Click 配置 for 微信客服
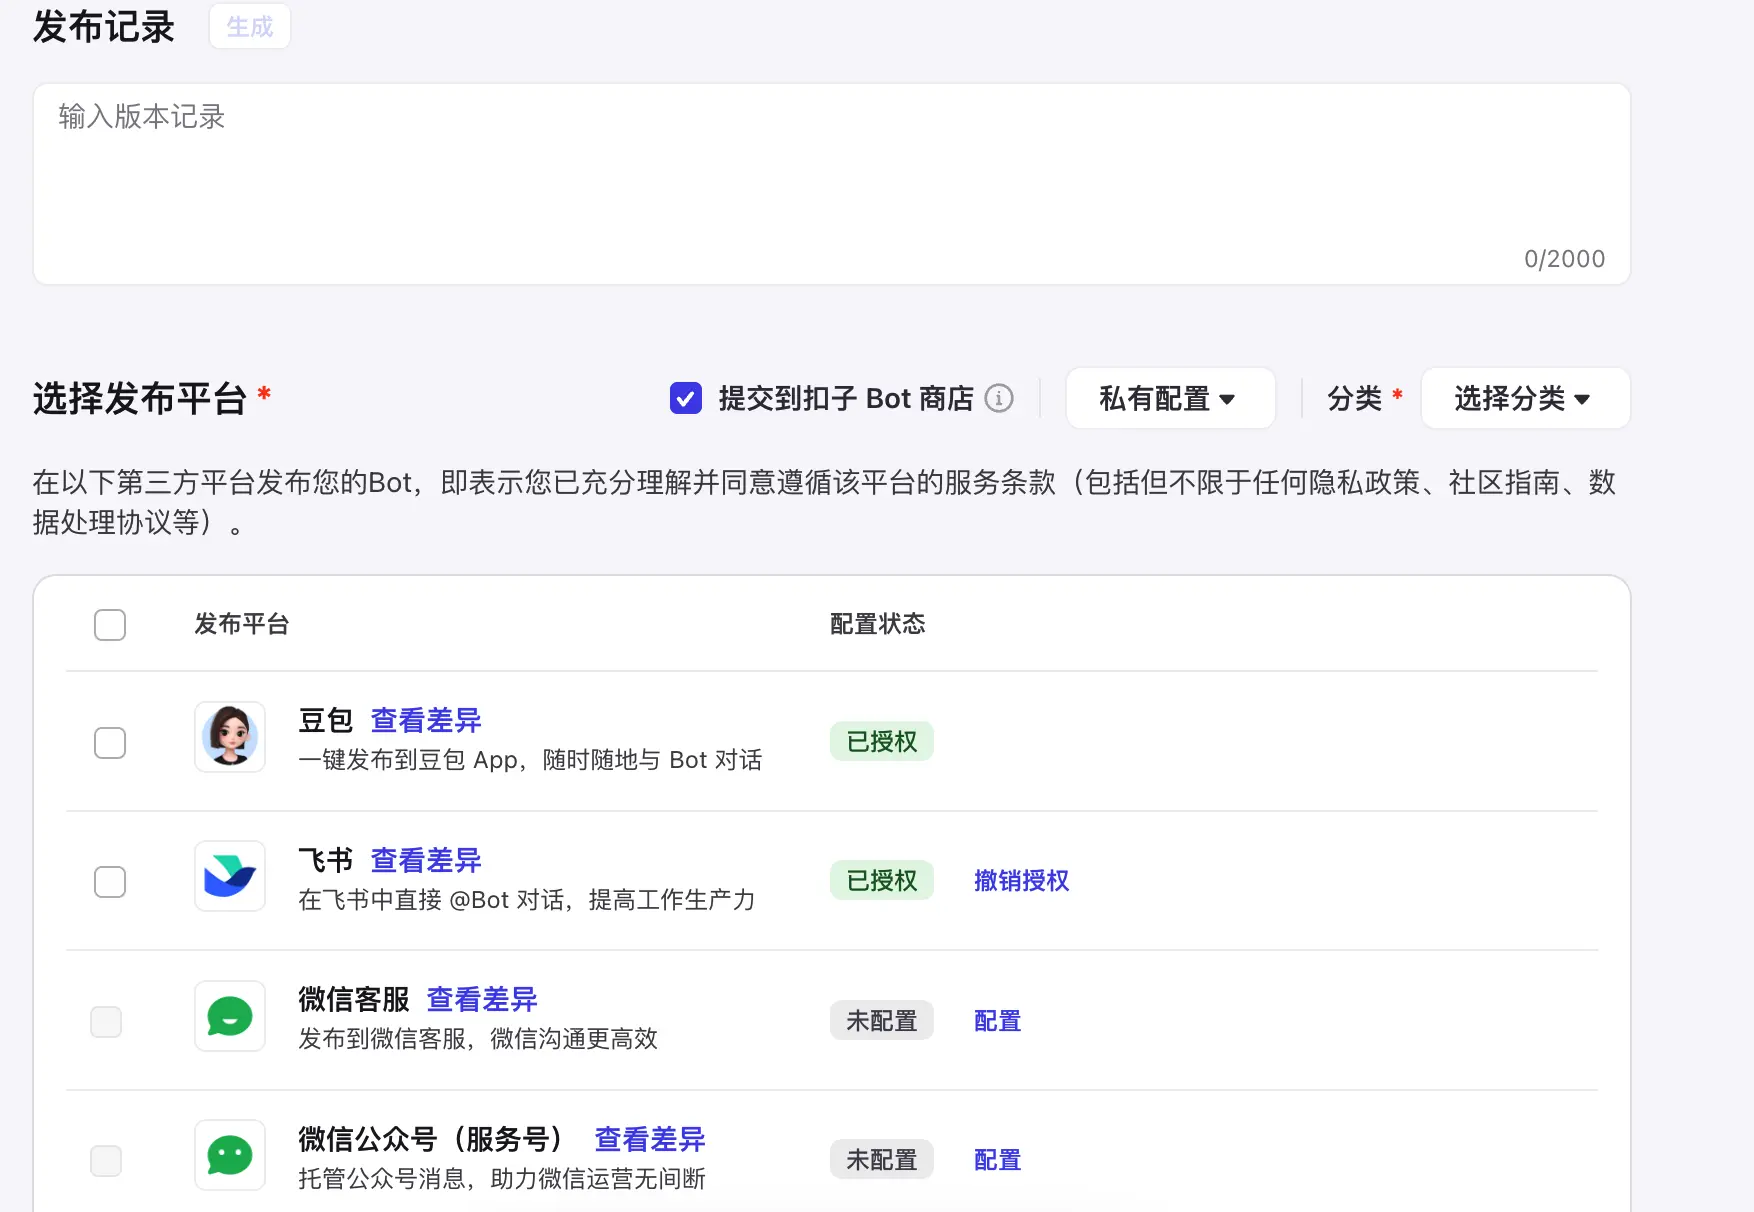1754x1212 pixels. pos(996,1021)
